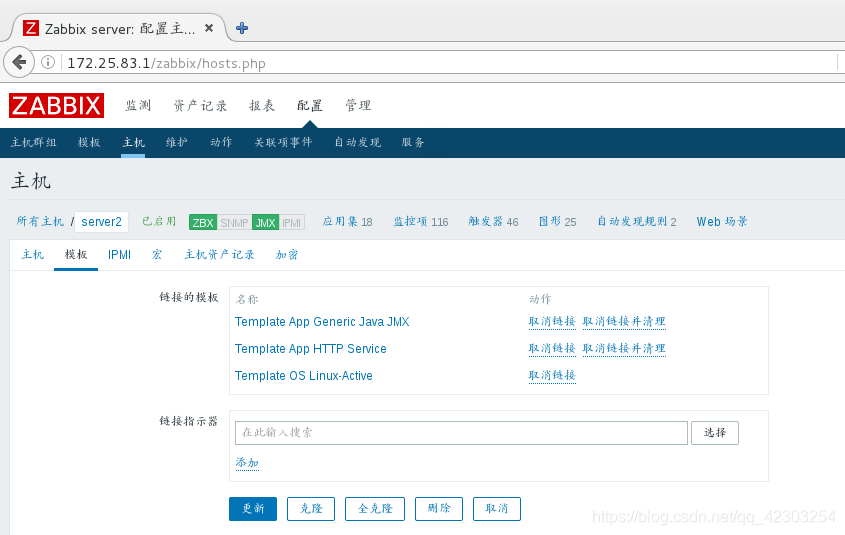This screenshot has width=845, height=535.
Task: Open the 资产记录 main menu
Action: [x=200, y=105]
